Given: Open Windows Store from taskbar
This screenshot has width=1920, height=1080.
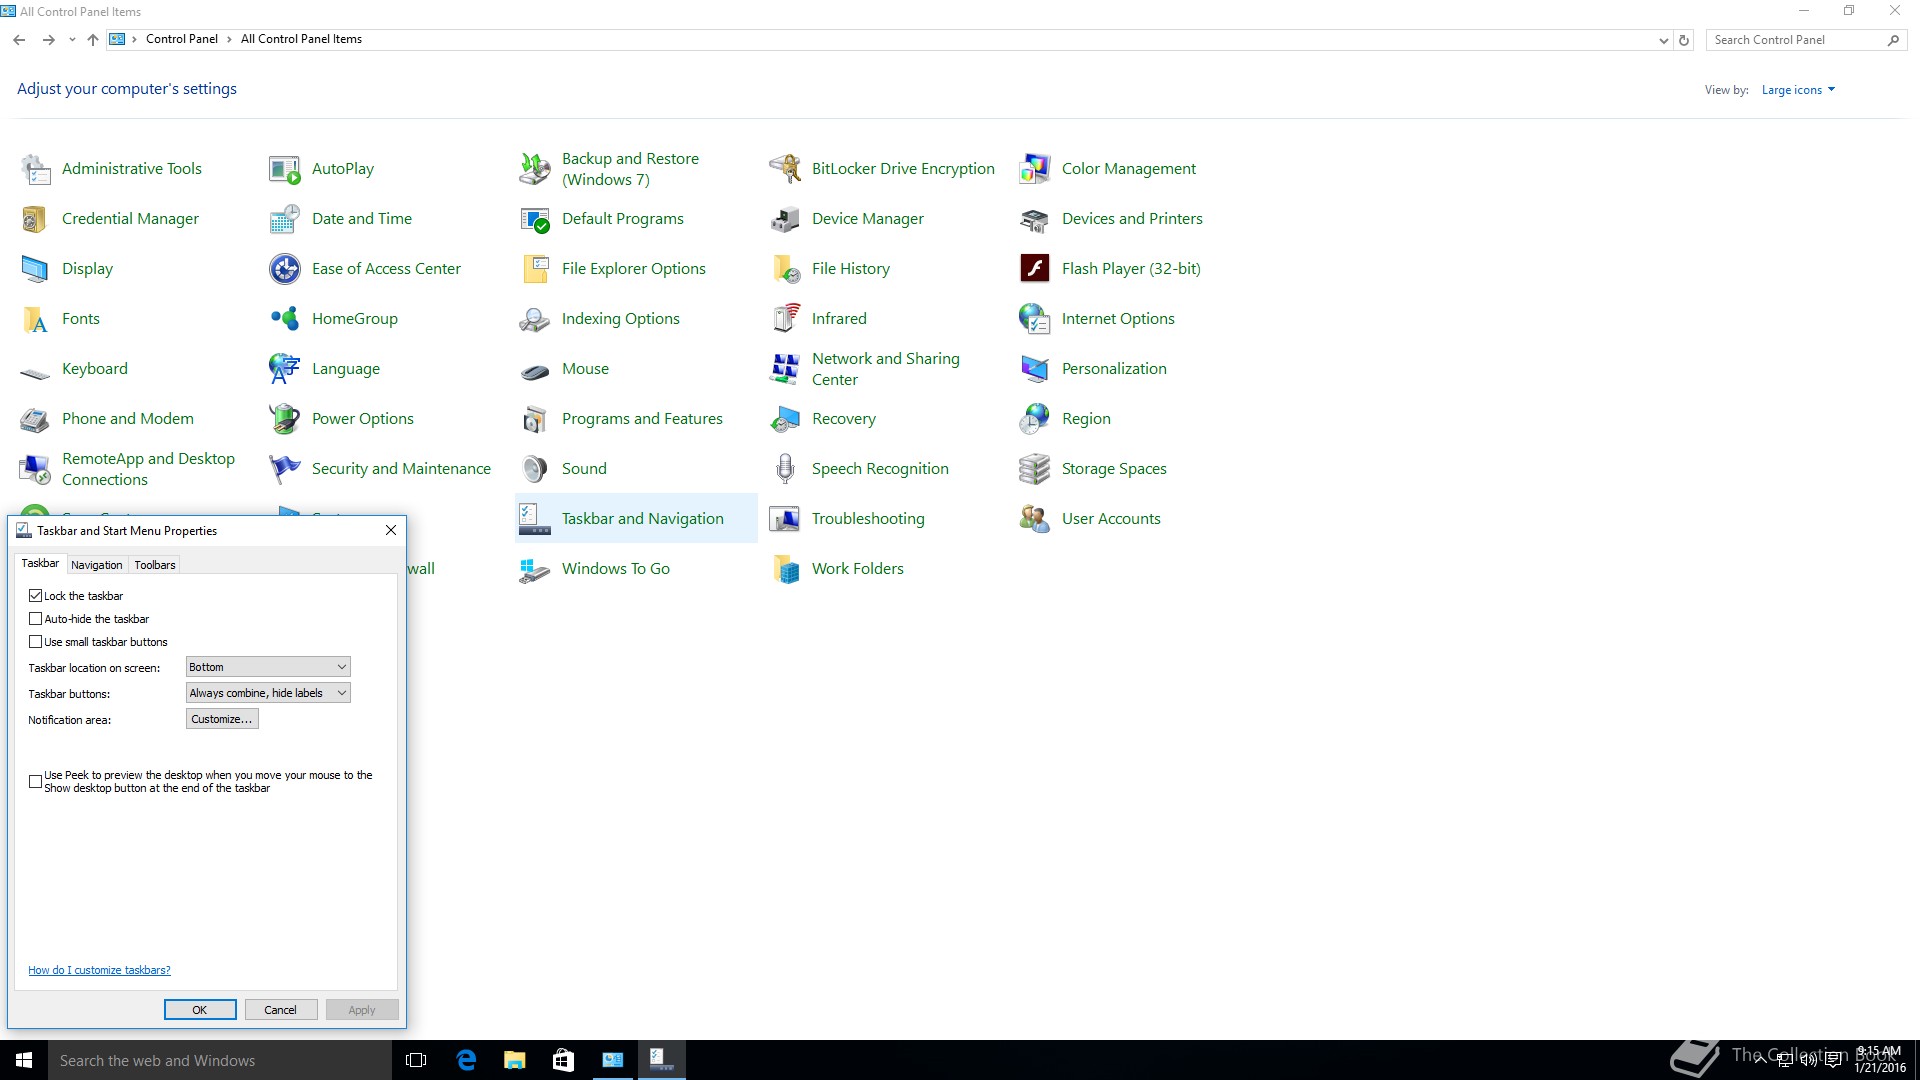Looking at the screenshot, I should click(x=563, y=1060).
